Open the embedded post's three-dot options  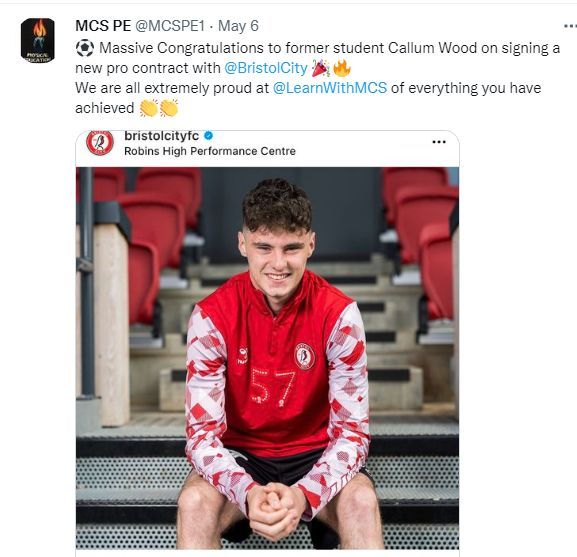(439, 142)
